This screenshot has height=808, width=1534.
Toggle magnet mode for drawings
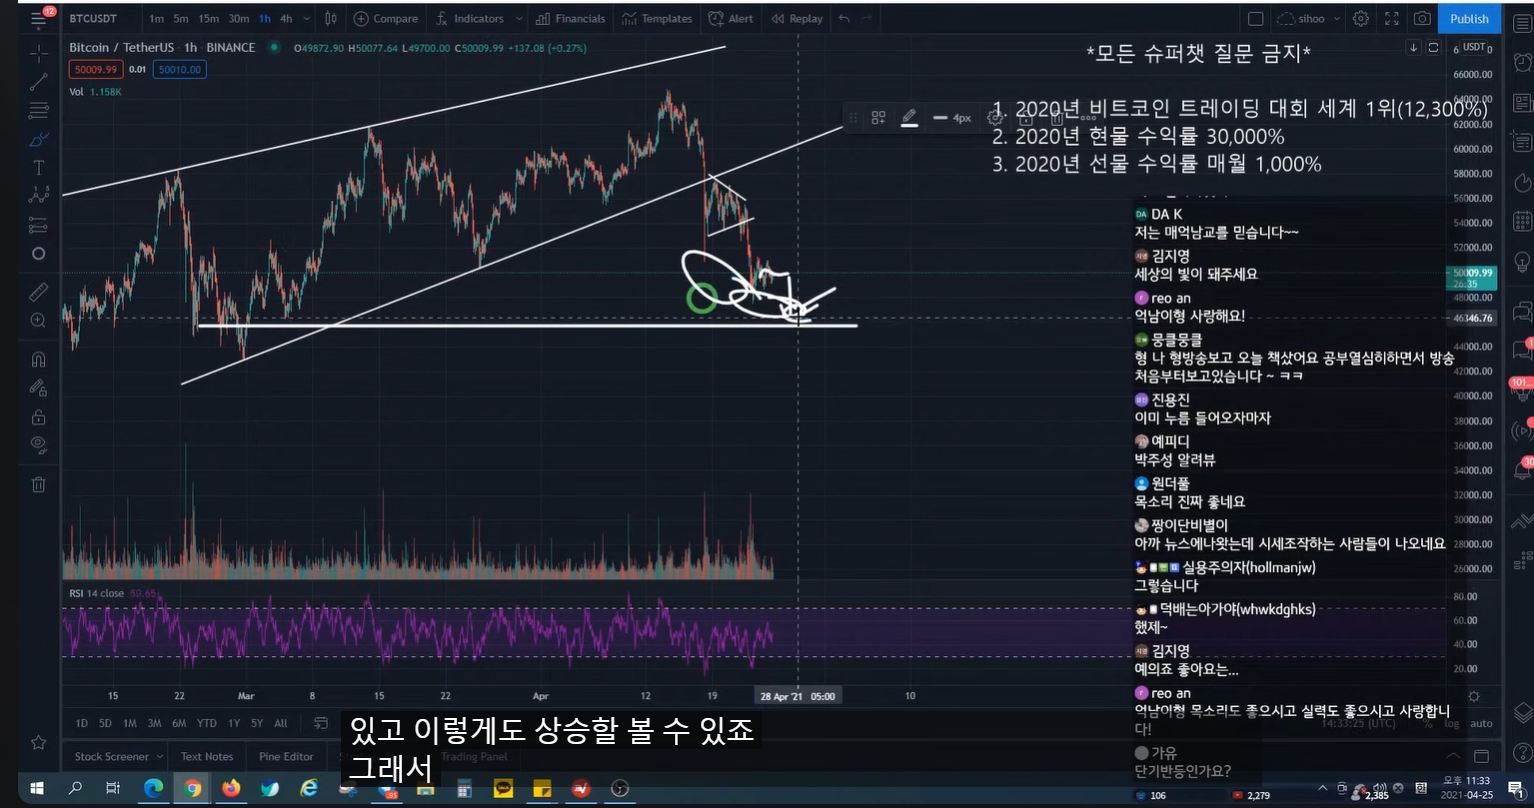pyautogui.click(x=38, y=359)
